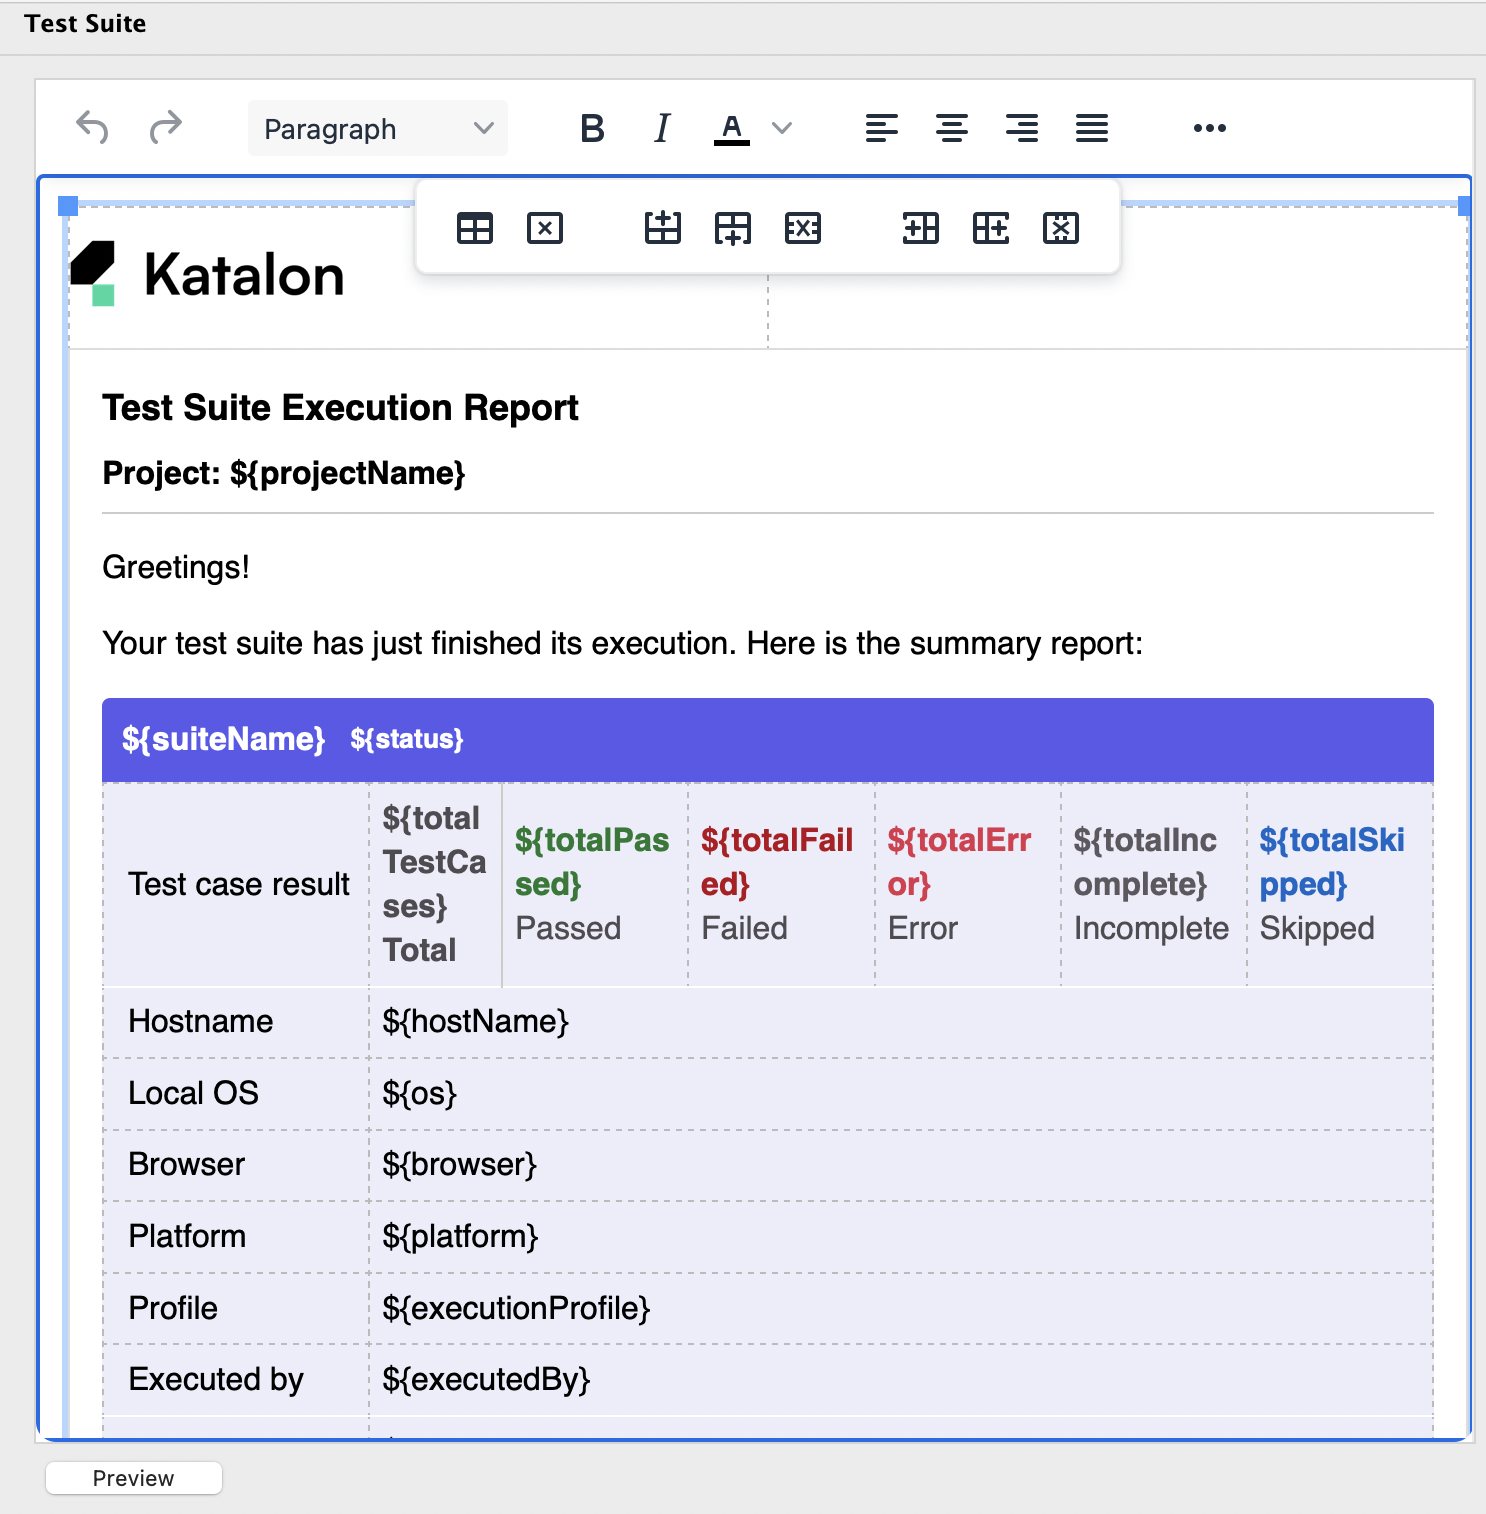The width and height of the screenshot is (1486, 1514).
Task: Click the Project: ${projectName} line
Action: tap(284, 473)
